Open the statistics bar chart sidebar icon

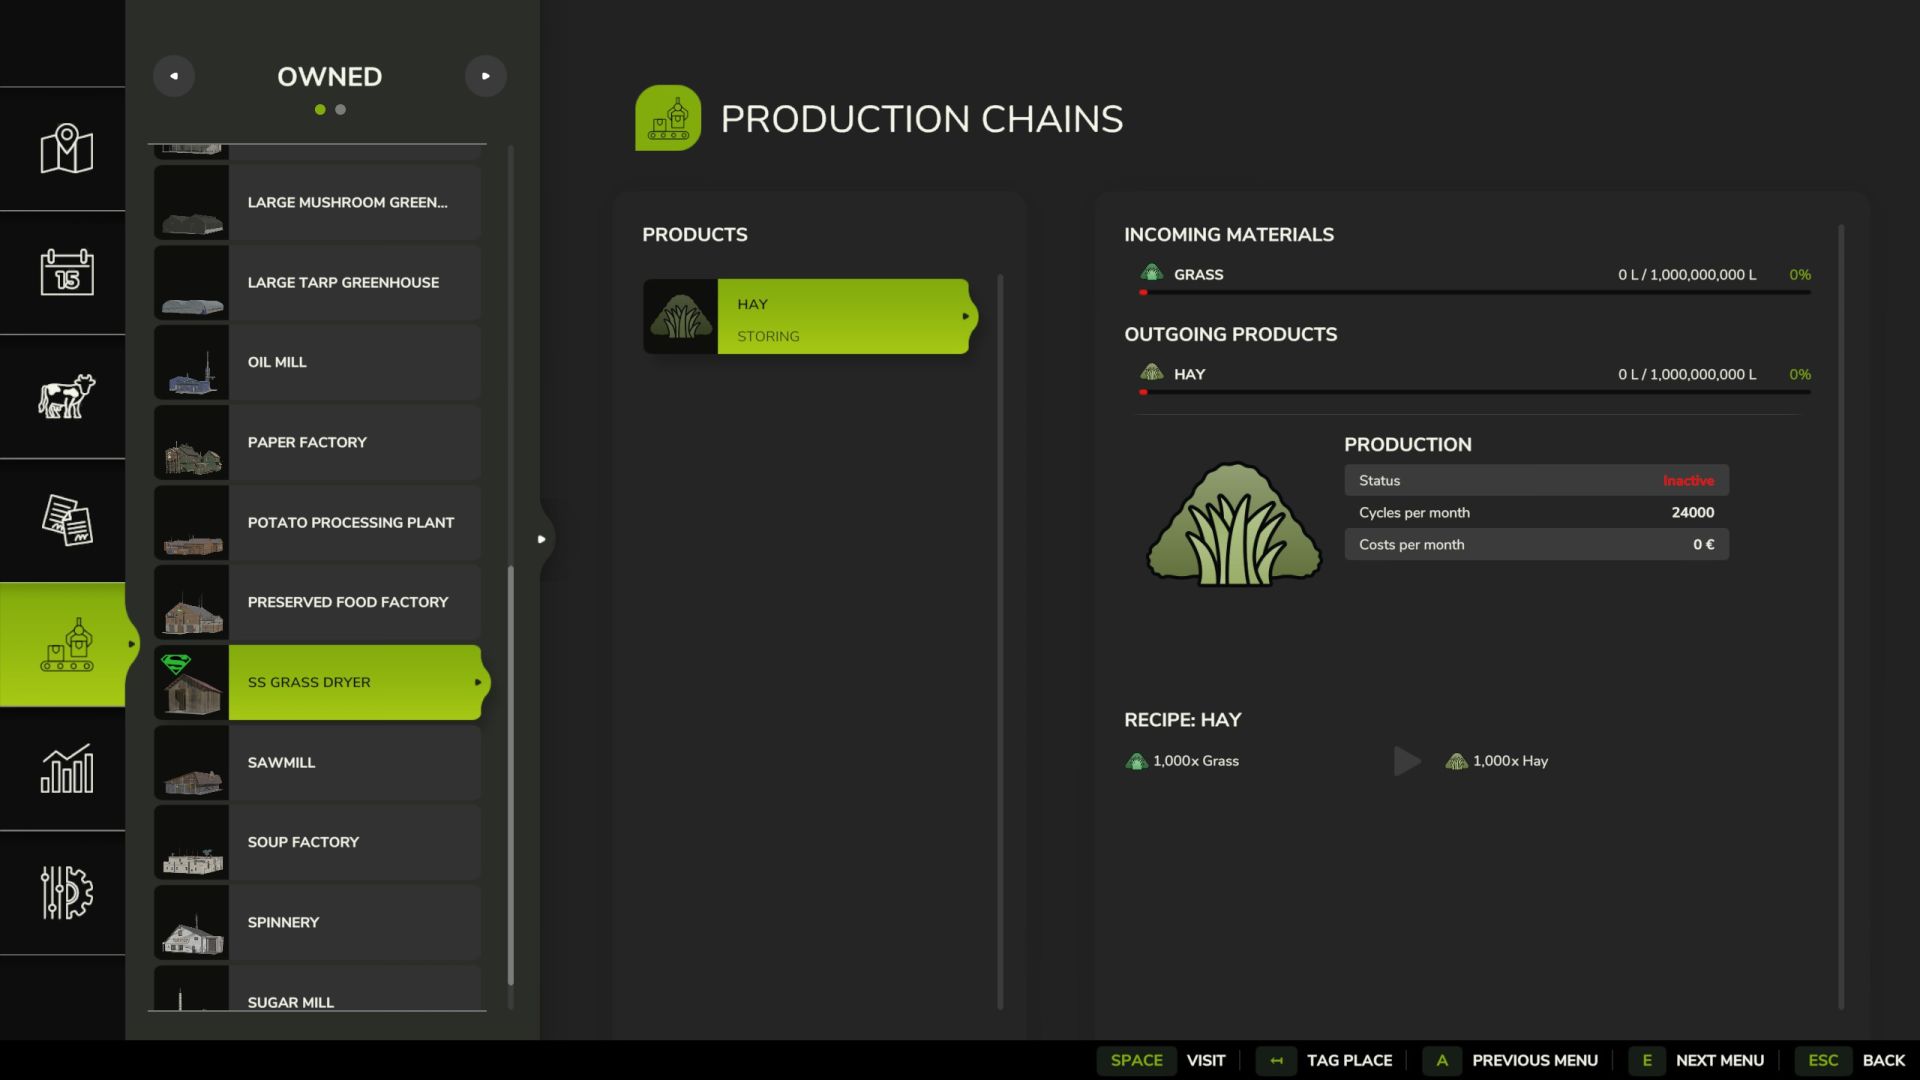(x=66, y=768)
